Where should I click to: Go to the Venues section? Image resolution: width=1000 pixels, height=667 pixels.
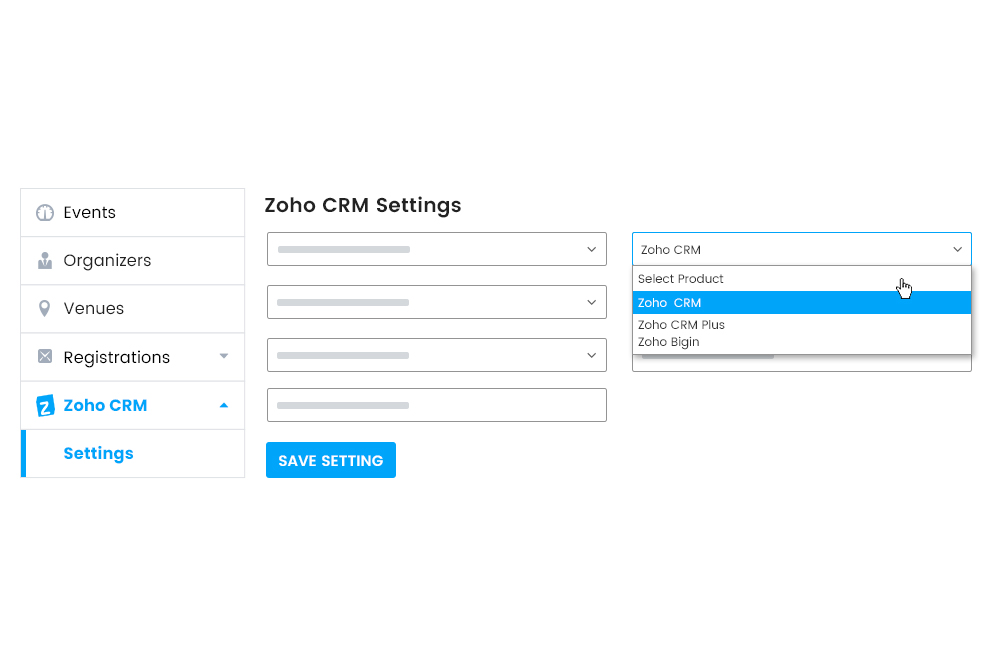(x=96, y=308)
